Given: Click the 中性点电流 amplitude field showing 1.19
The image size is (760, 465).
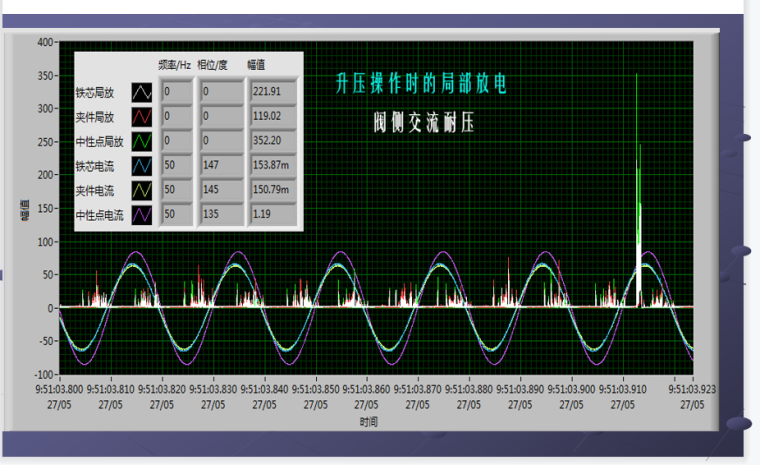Looking at the screenshot, I should pyautogui.click(x=268, y=213).
